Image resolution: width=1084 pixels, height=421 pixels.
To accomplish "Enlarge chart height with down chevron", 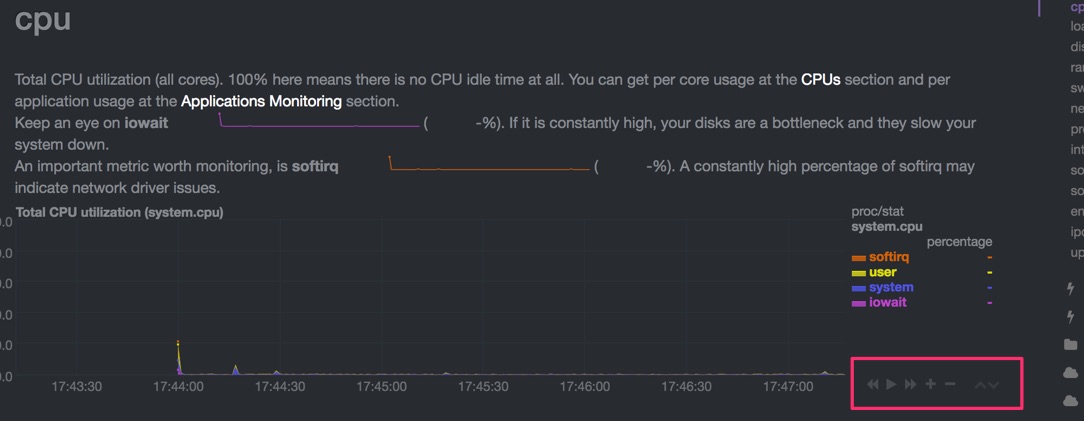I will (993, 384).
